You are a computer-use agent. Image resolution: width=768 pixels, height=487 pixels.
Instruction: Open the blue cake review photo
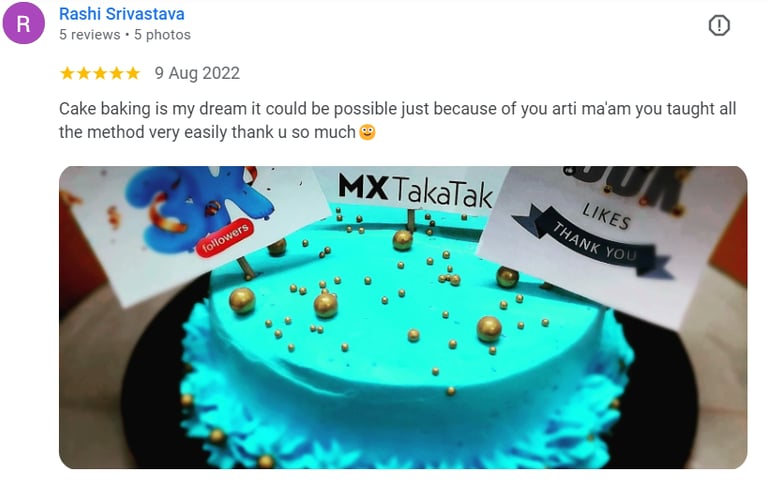[x=403, y=317]
